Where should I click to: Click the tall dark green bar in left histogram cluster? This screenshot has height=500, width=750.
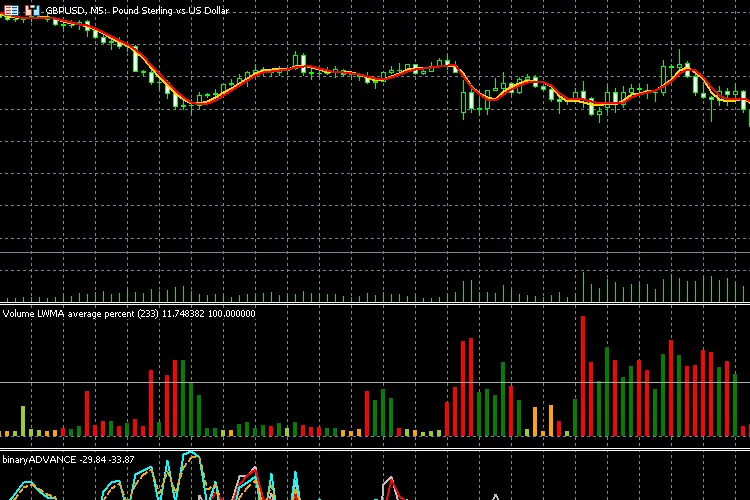click(184, 398)
